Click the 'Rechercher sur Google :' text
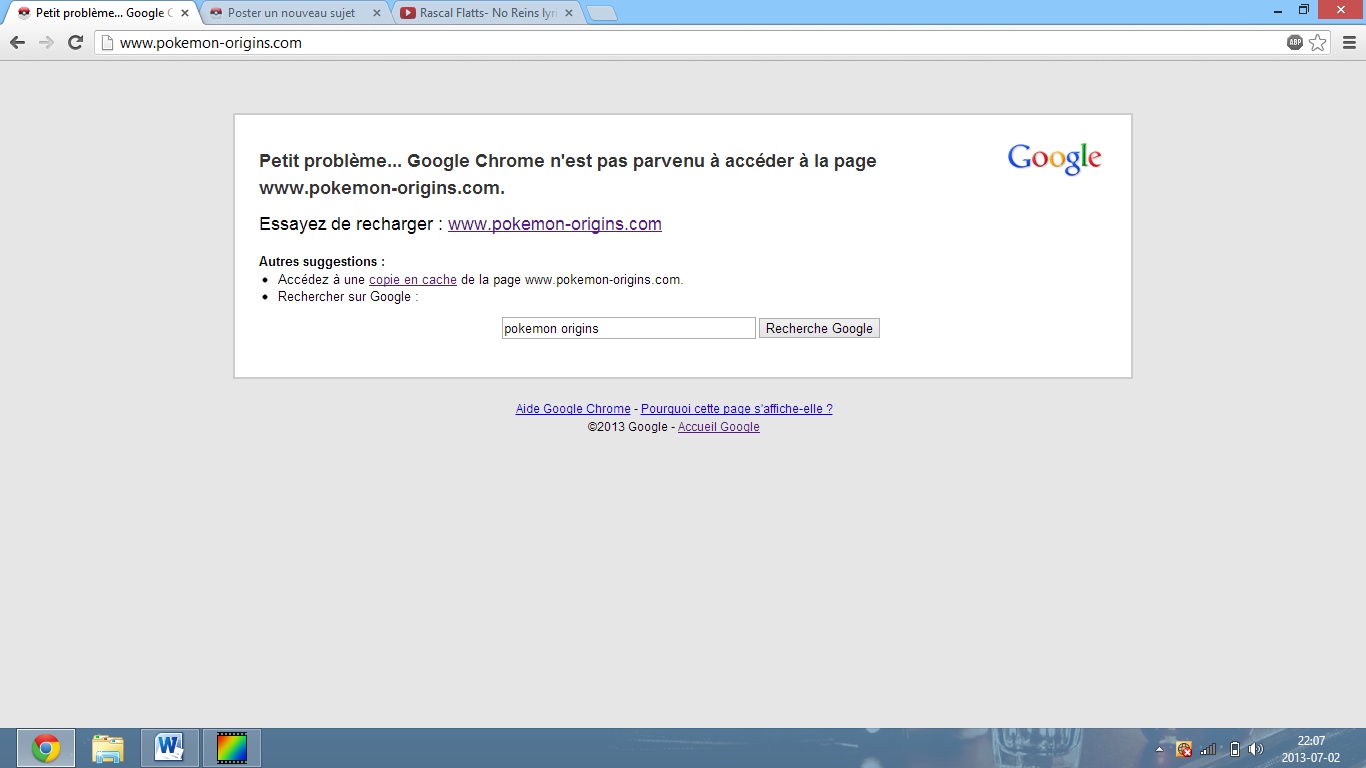The width and height of the screenshot is (1366, 768). [x=348, y=297]
